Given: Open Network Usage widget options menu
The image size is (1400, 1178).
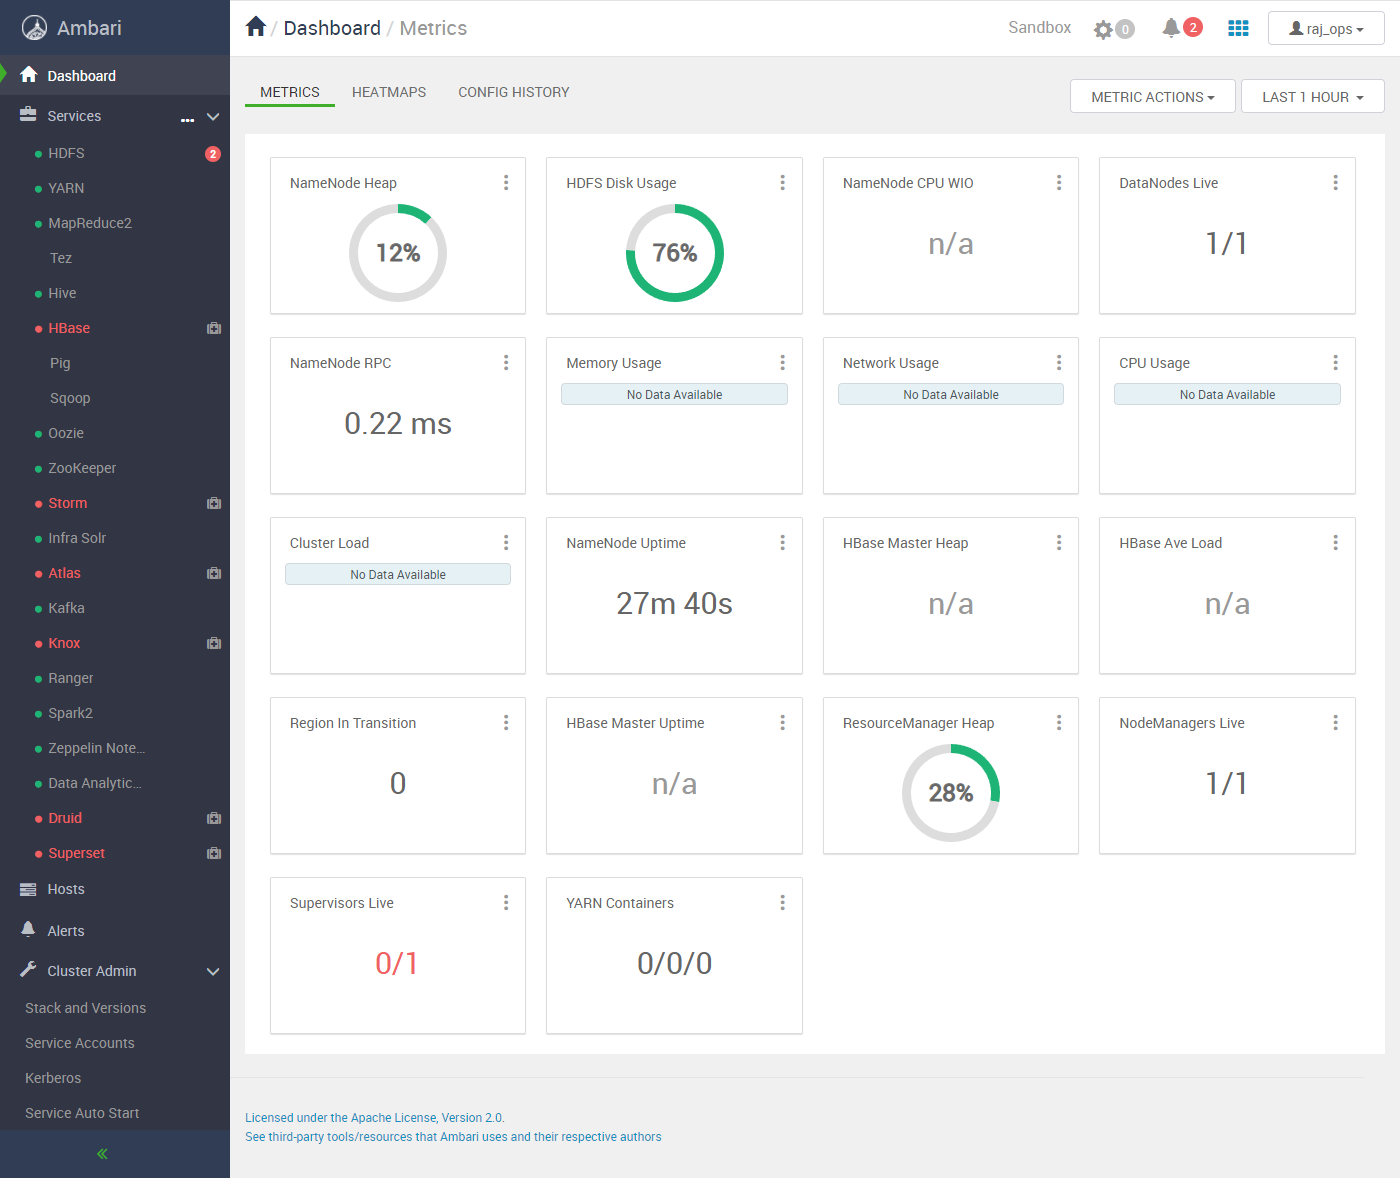Looking at the screenshot, I should (1059, 363).
